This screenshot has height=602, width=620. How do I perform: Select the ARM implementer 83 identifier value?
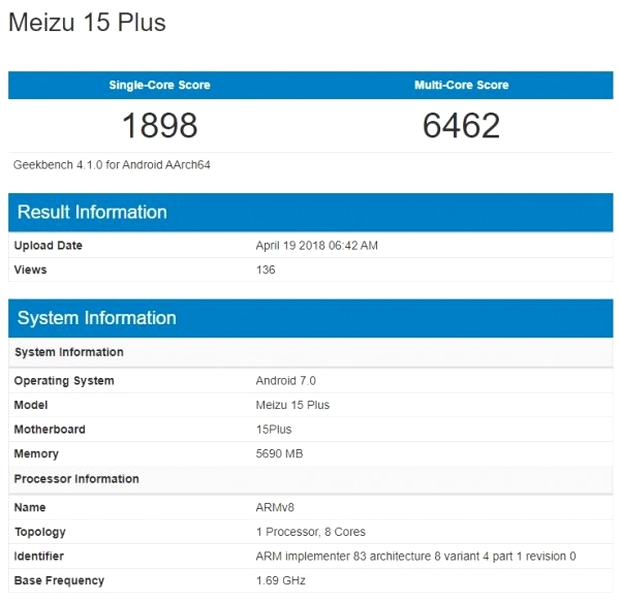[416, 557]
